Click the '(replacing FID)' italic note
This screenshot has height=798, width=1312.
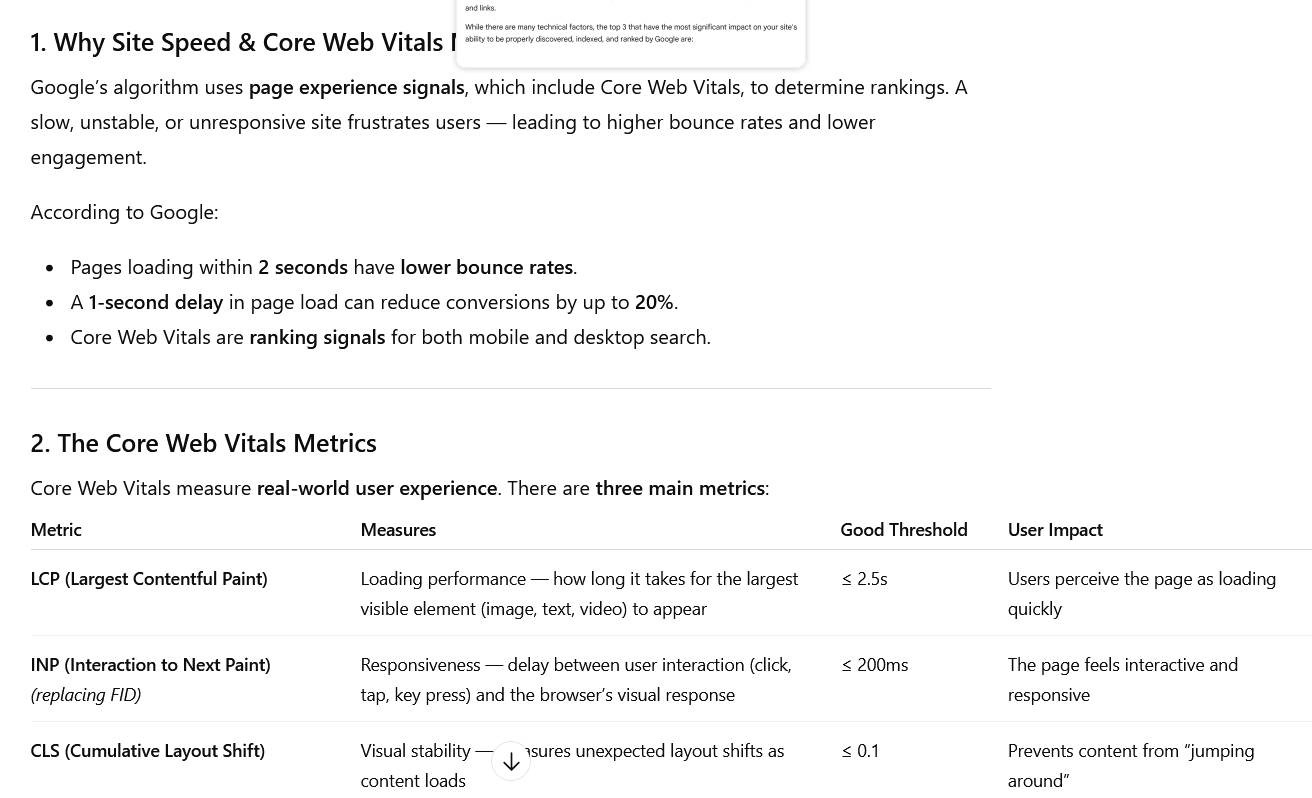coord(86,694)
